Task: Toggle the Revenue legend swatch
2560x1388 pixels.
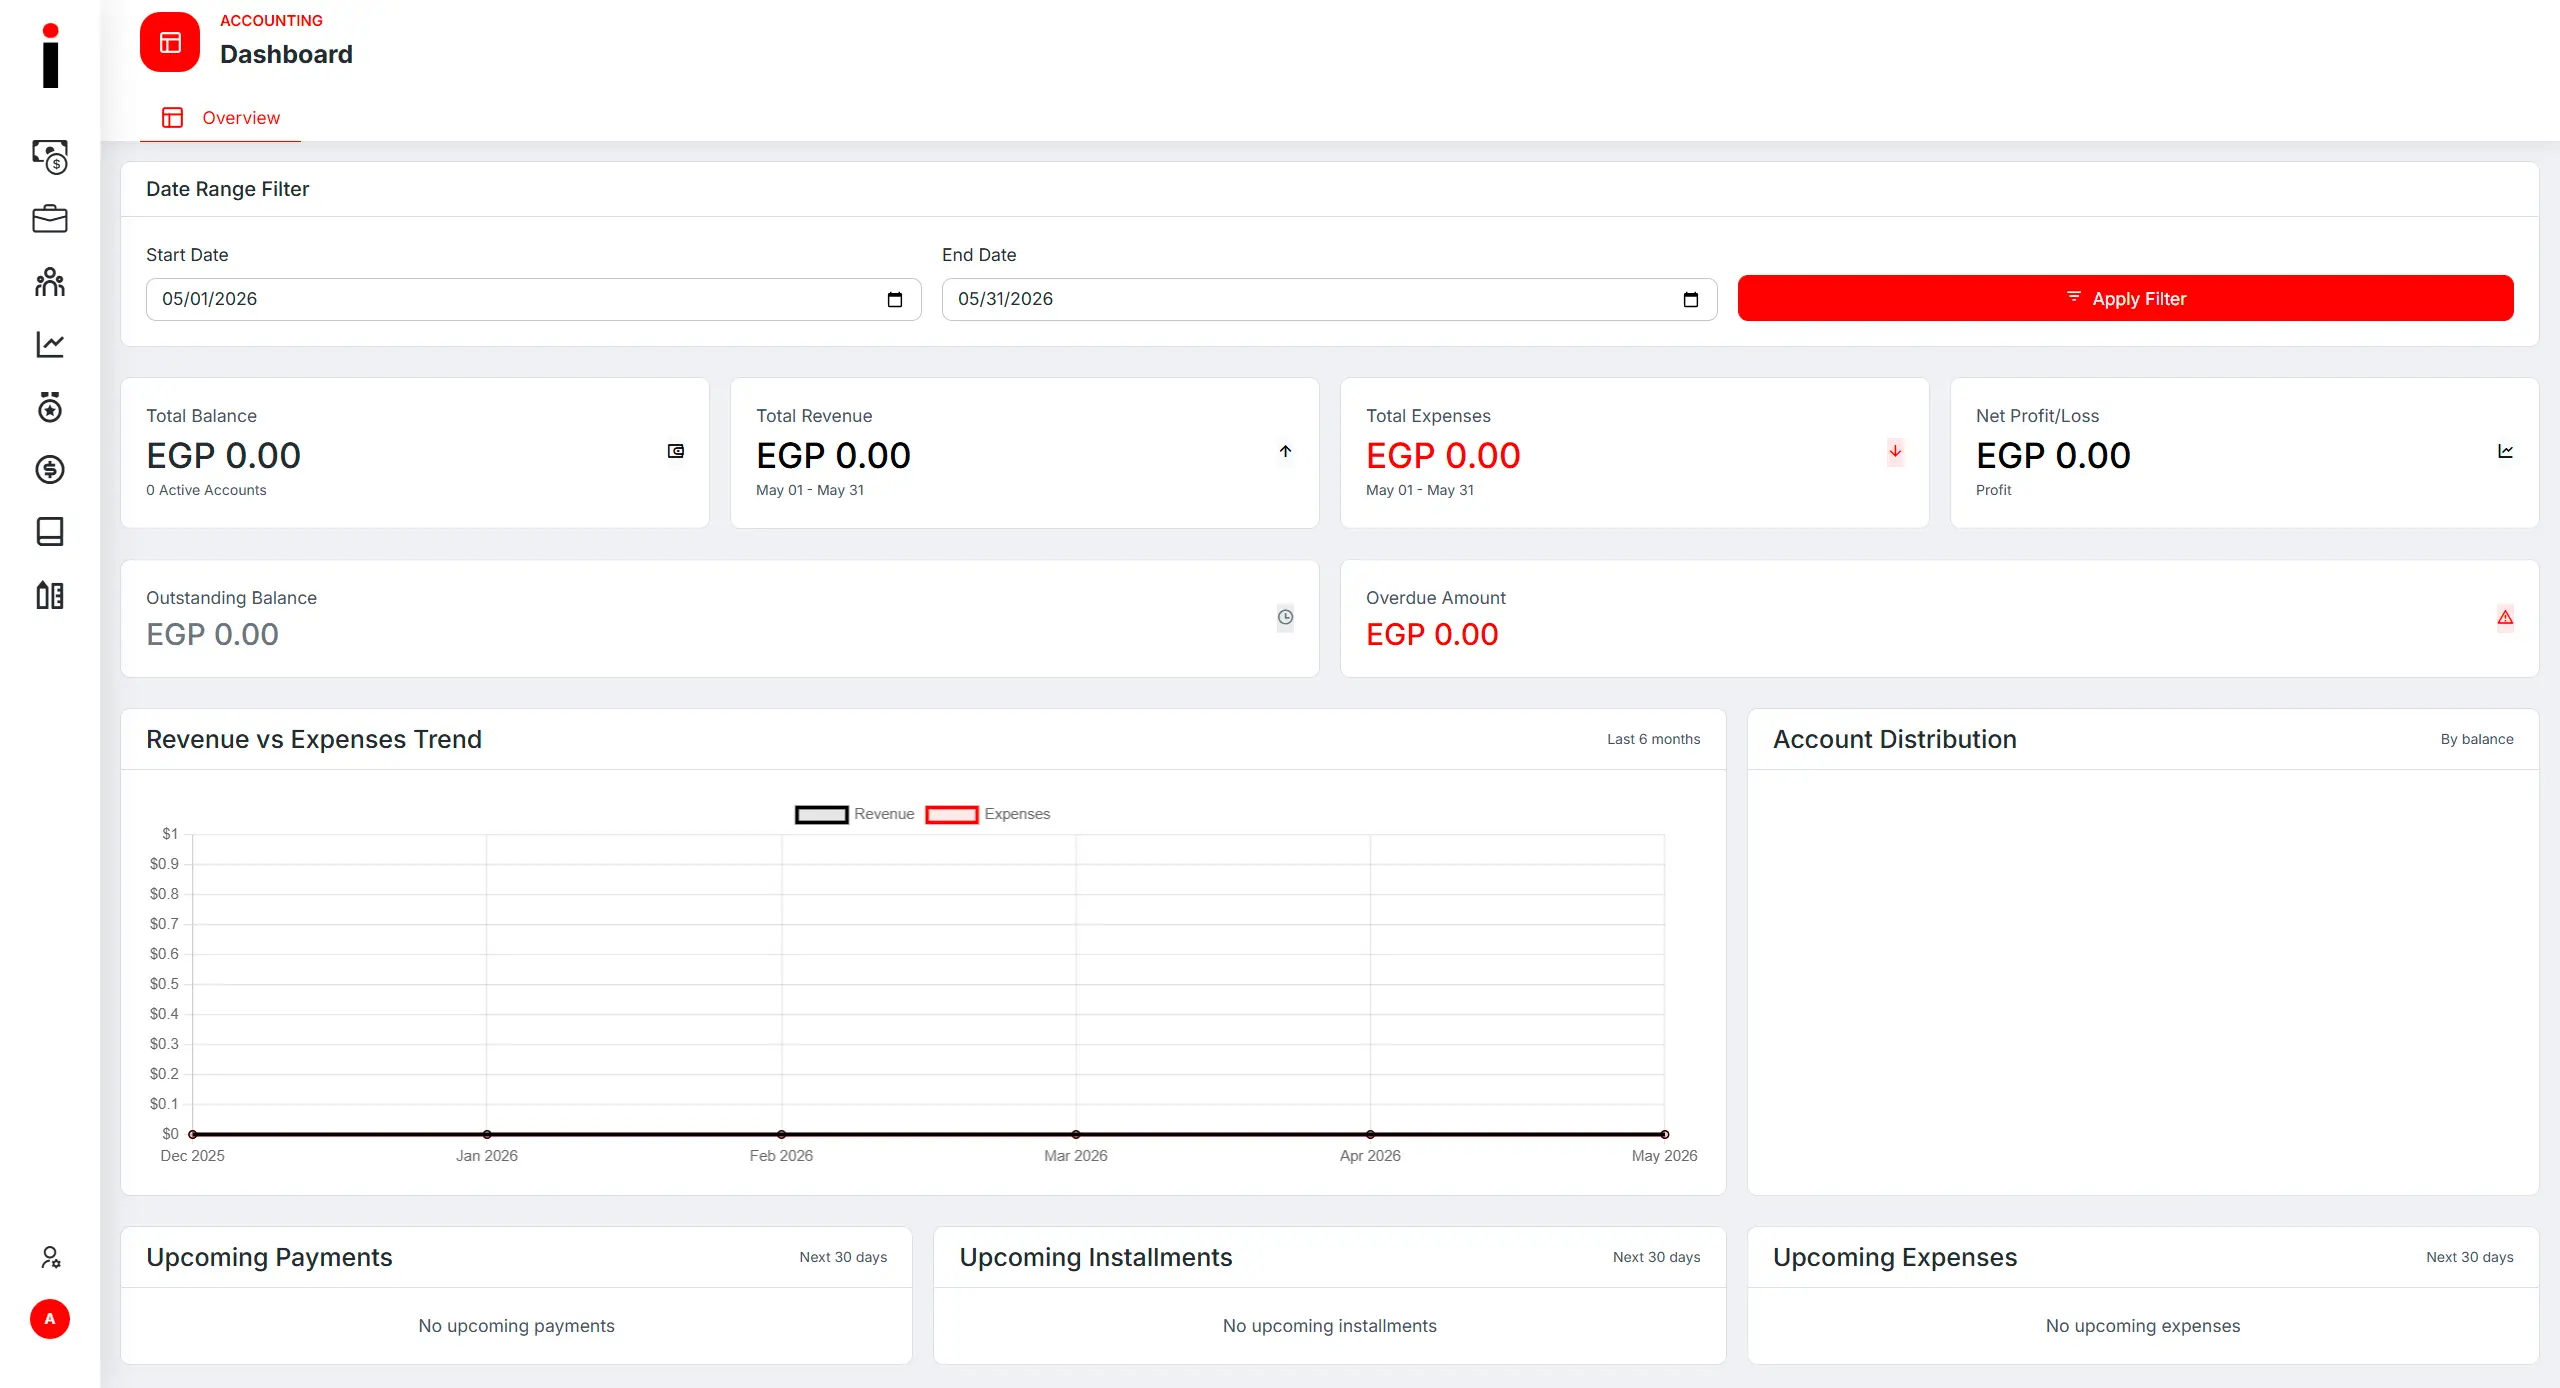Action: 822,814
